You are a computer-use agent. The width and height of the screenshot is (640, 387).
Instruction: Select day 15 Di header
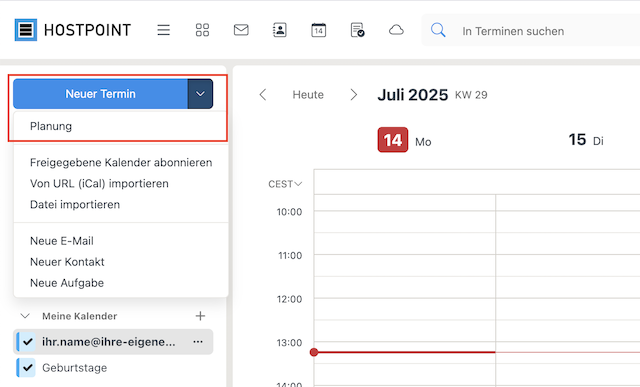tap(586, 140)
